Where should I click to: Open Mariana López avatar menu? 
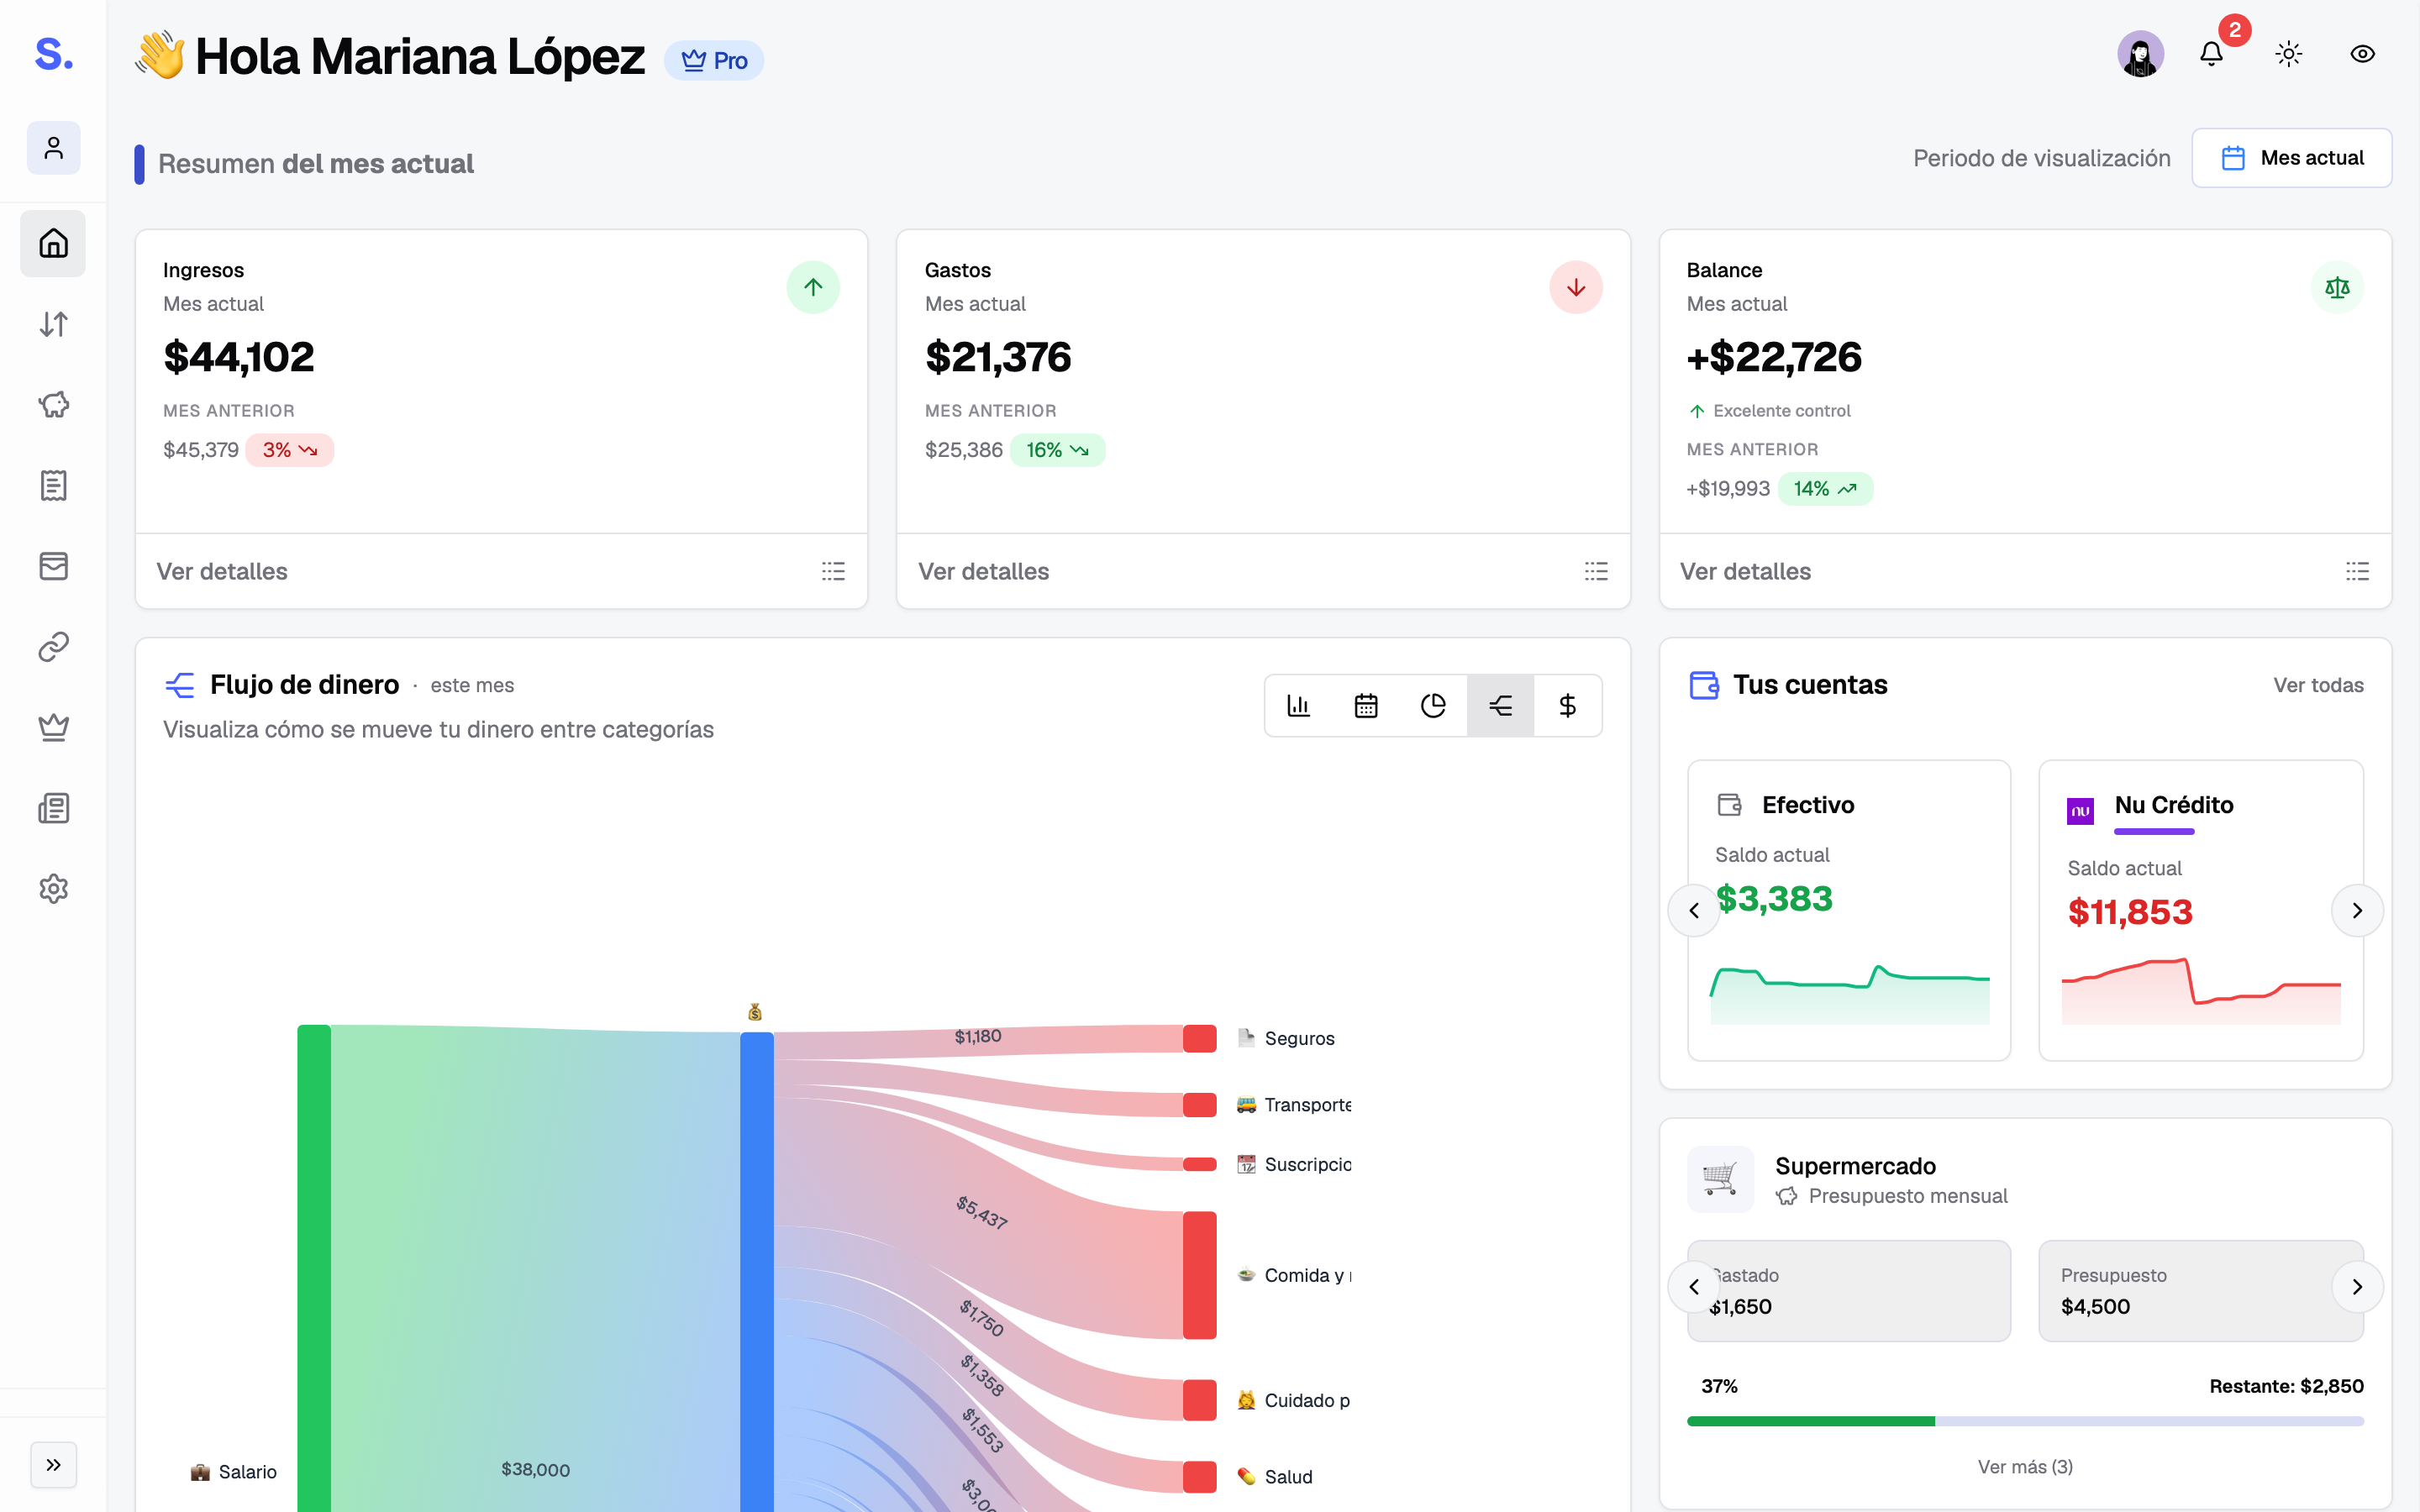coord(2141,53)
